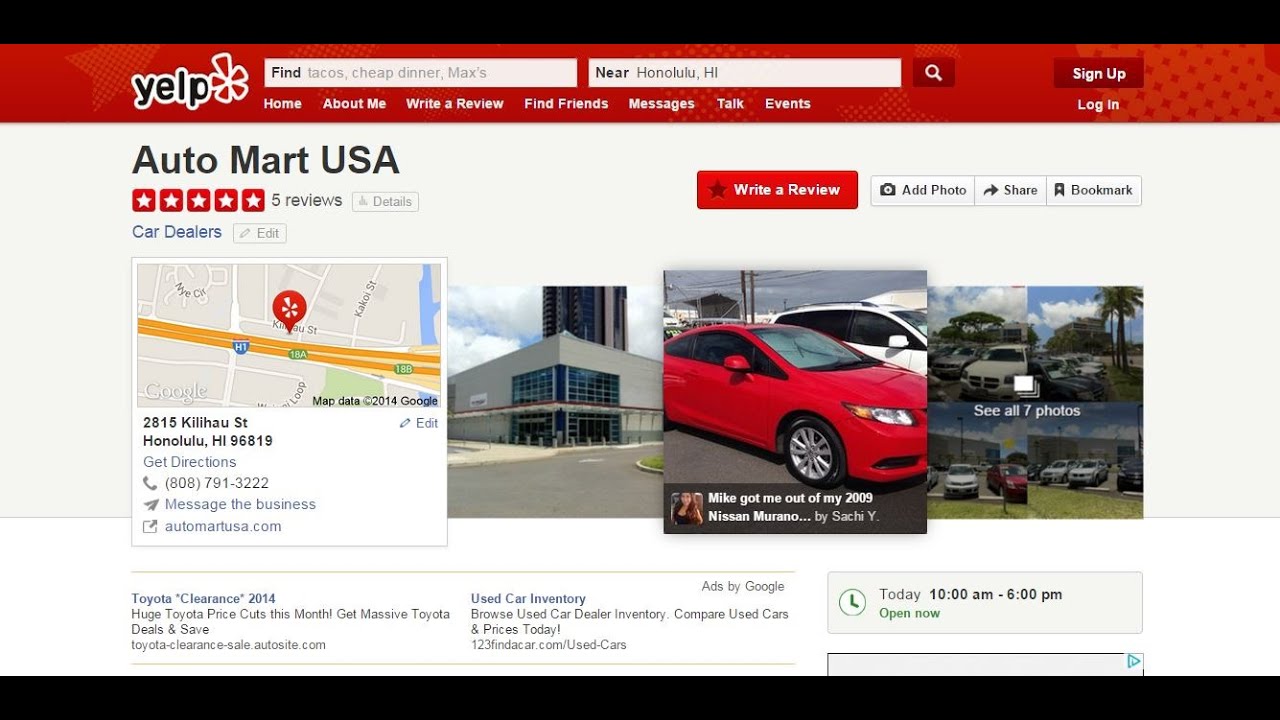
Task: Click Edit link beside the address
Action: coord(419,423)
